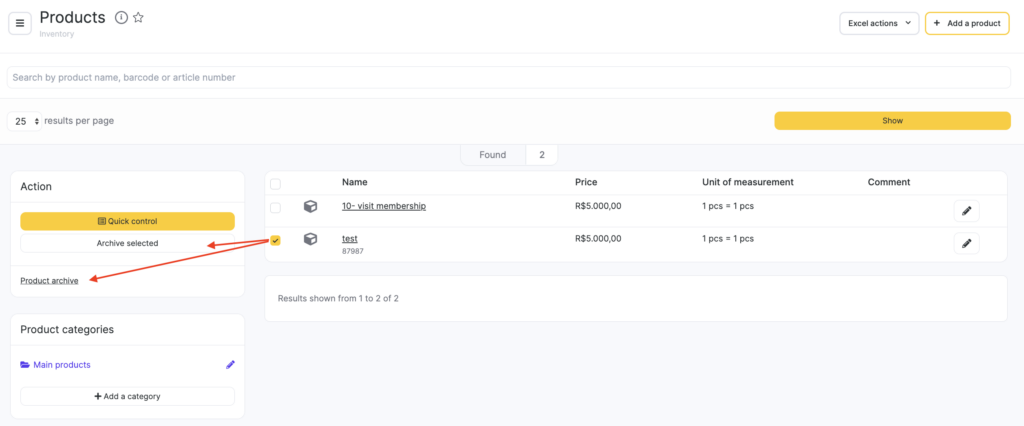Viewport: 1024px width, 426px height.
Task: Star the Products page as favorite
Action: (139, 18)
